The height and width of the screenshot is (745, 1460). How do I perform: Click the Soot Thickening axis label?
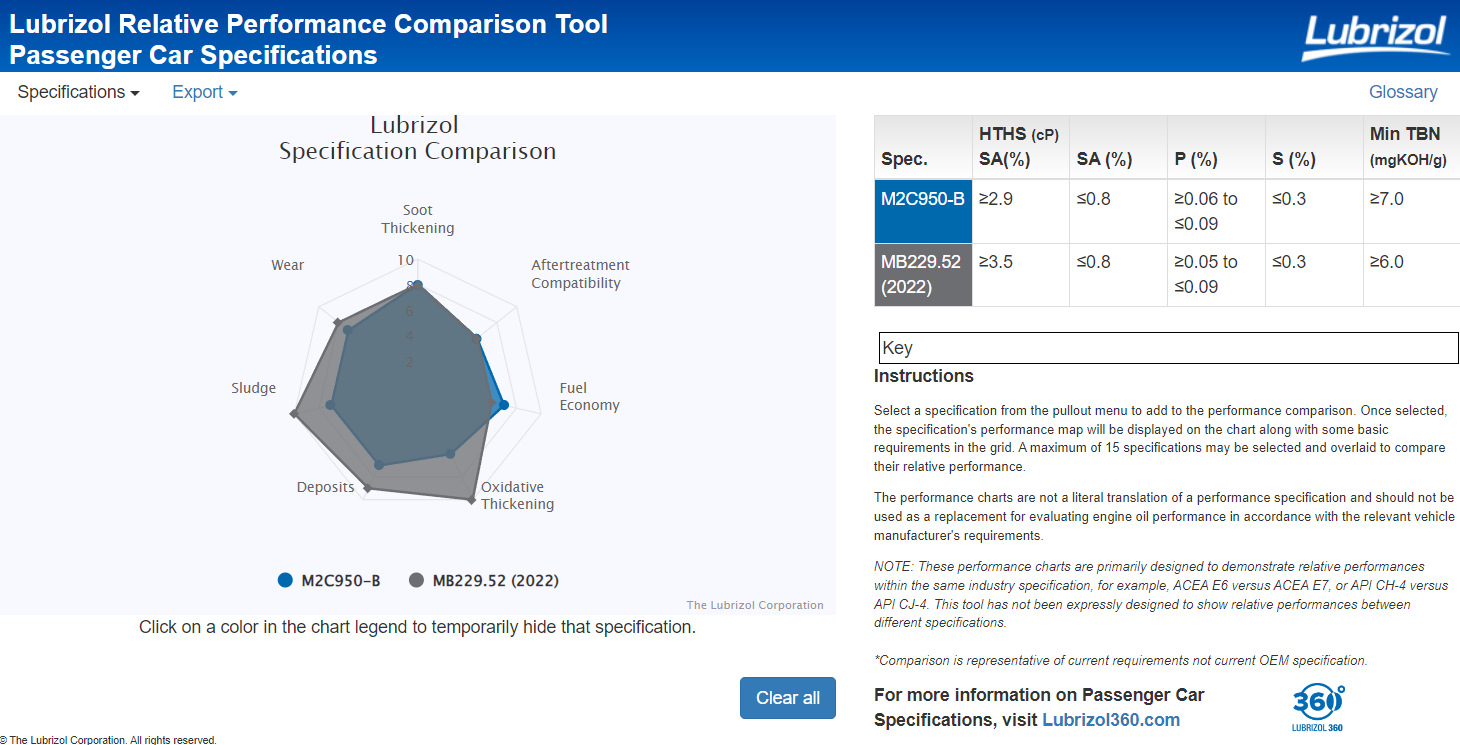click(x=417, y=219)
